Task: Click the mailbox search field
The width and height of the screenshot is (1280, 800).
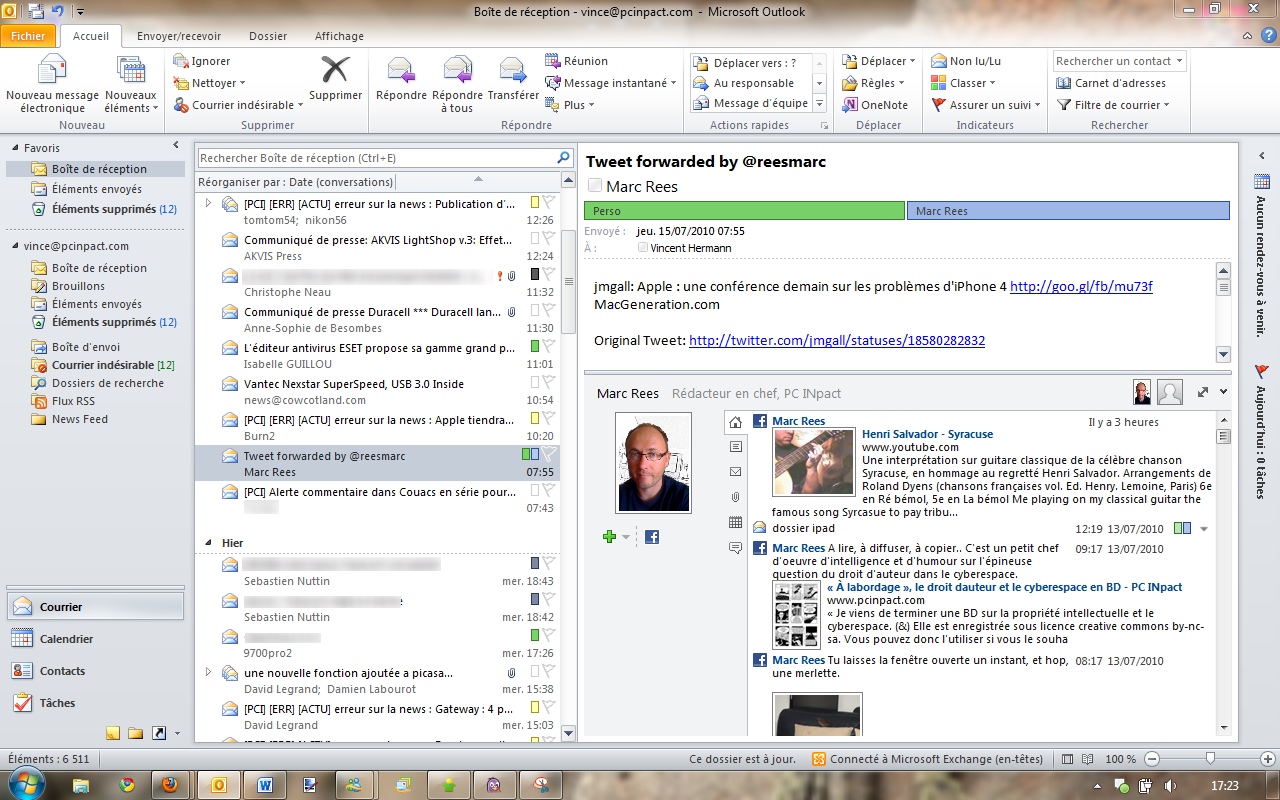Action: [x=385, y=158]
